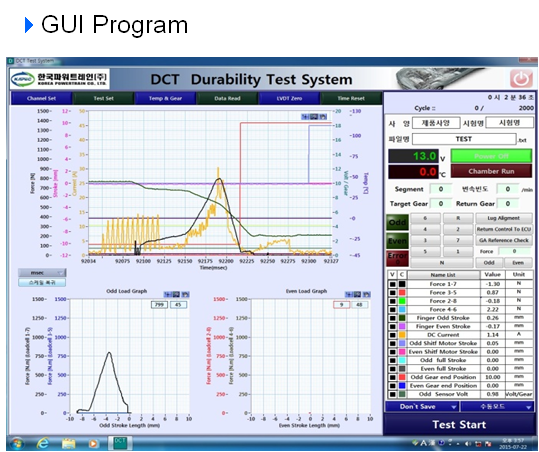This screenshot has height=452, width=539.
Task: Click the Return Gear value field
Action: tap(508, 204)
